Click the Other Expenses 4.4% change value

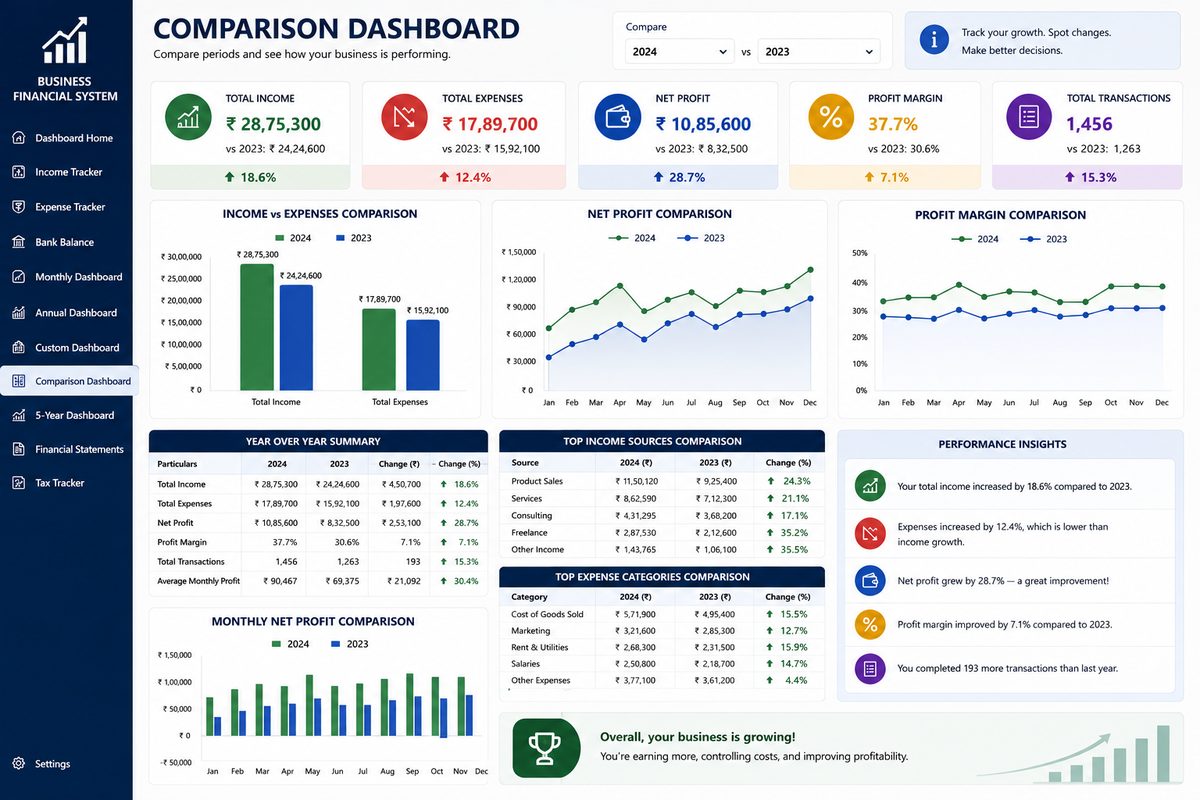(x=796, y=680)
